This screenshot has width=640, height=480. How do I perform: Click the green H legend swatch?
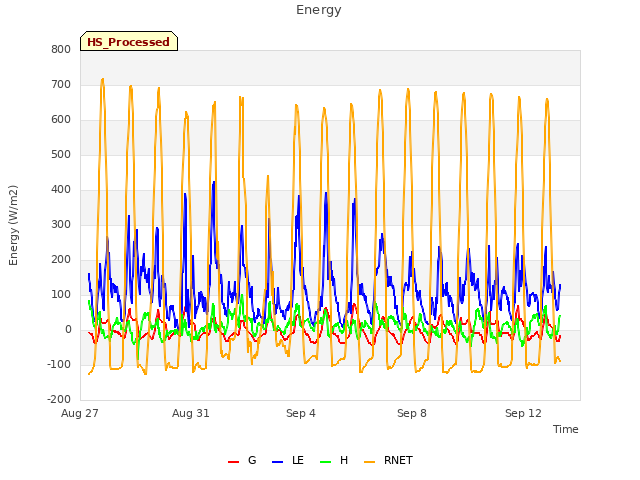[325, 461]
